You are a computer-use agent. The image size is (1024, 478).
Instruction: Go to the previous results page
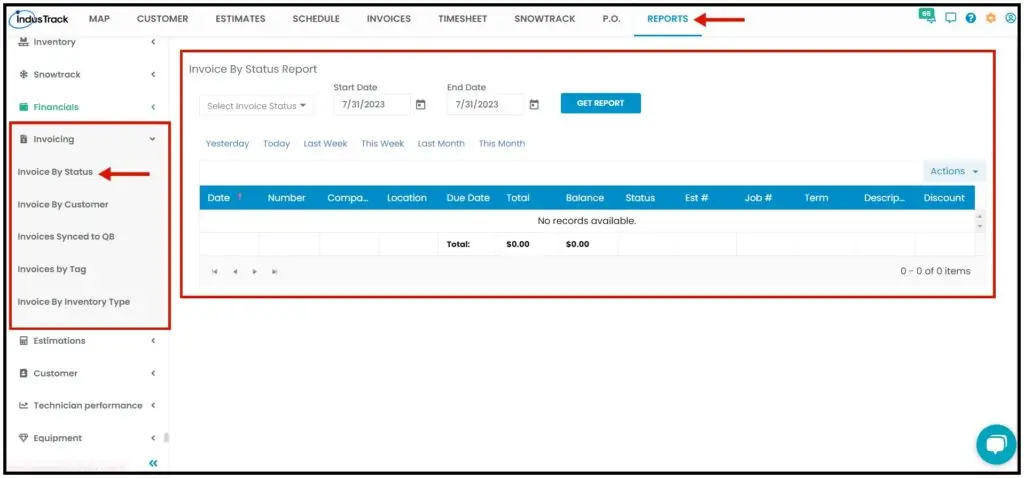click(234, 272)
